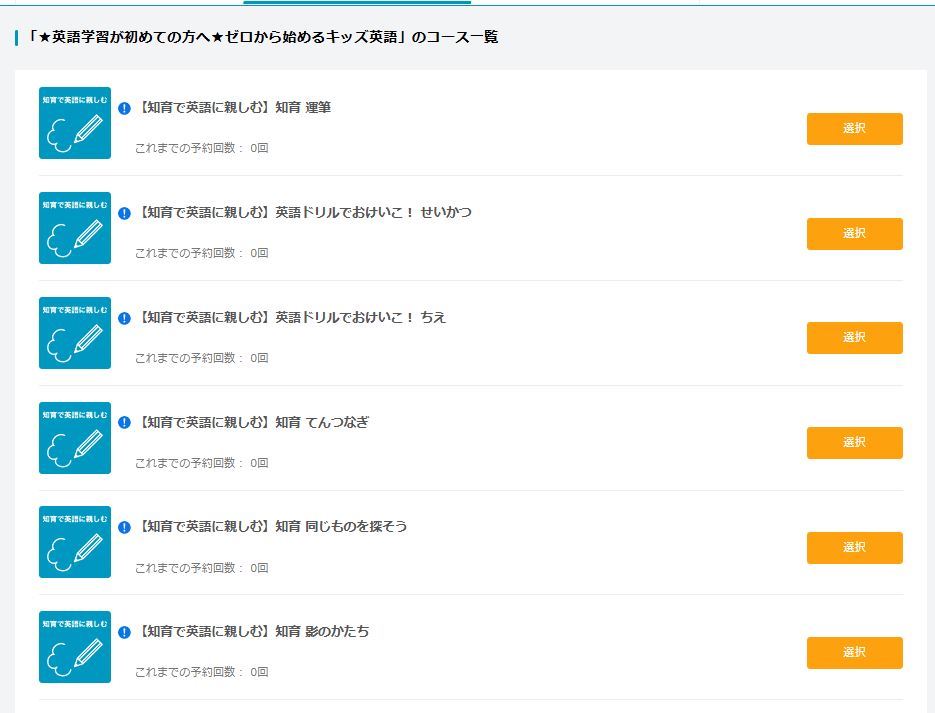Choose 選択 for 知育 てんつなぎ course
Screen dimensions: 935x713
point(854,443)
